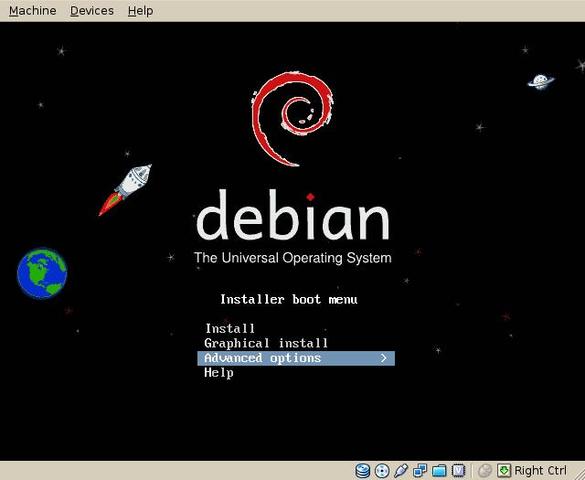The width and height of the screenshot is (585, 480).
Task: Select Graphical install boot option
Action: [266, 343]
